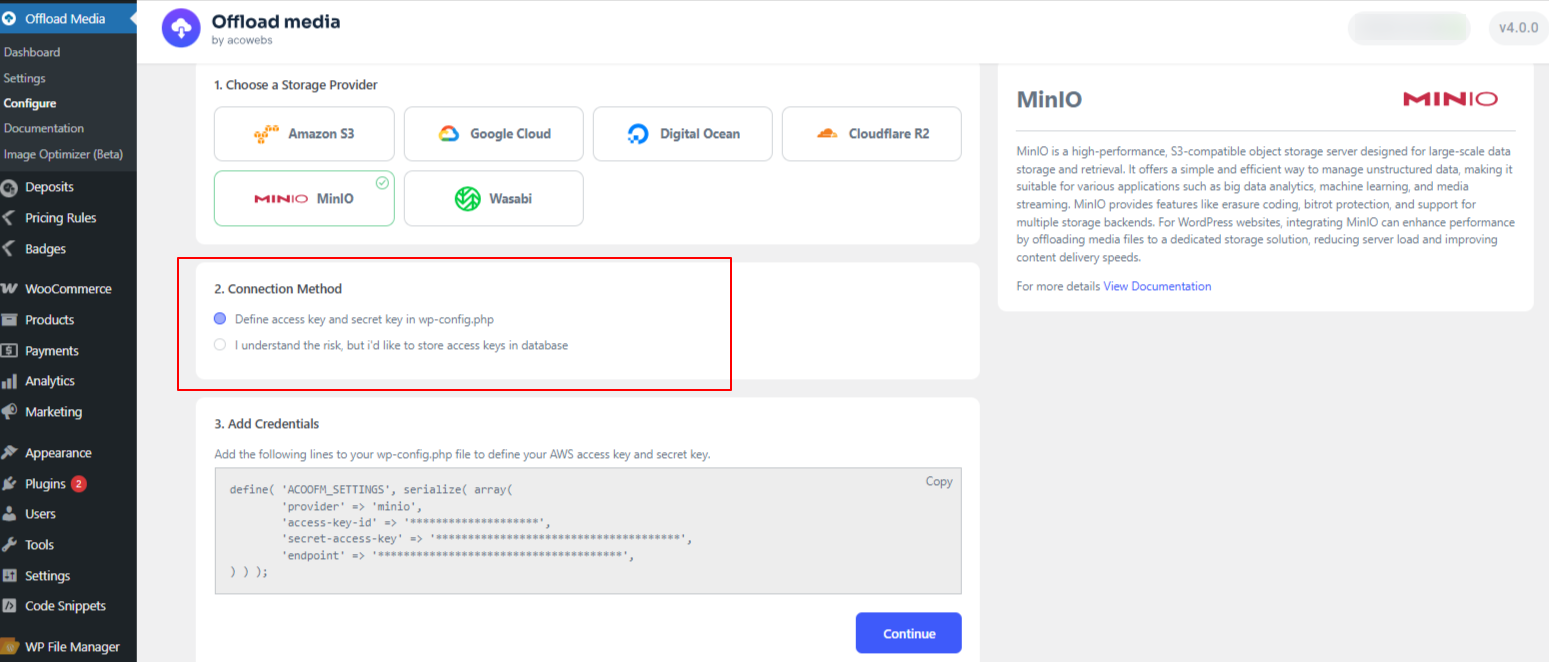Click the Appearance paintbrush icon
The width and height of the screenshot is (1549, 662).
[10, 453]
